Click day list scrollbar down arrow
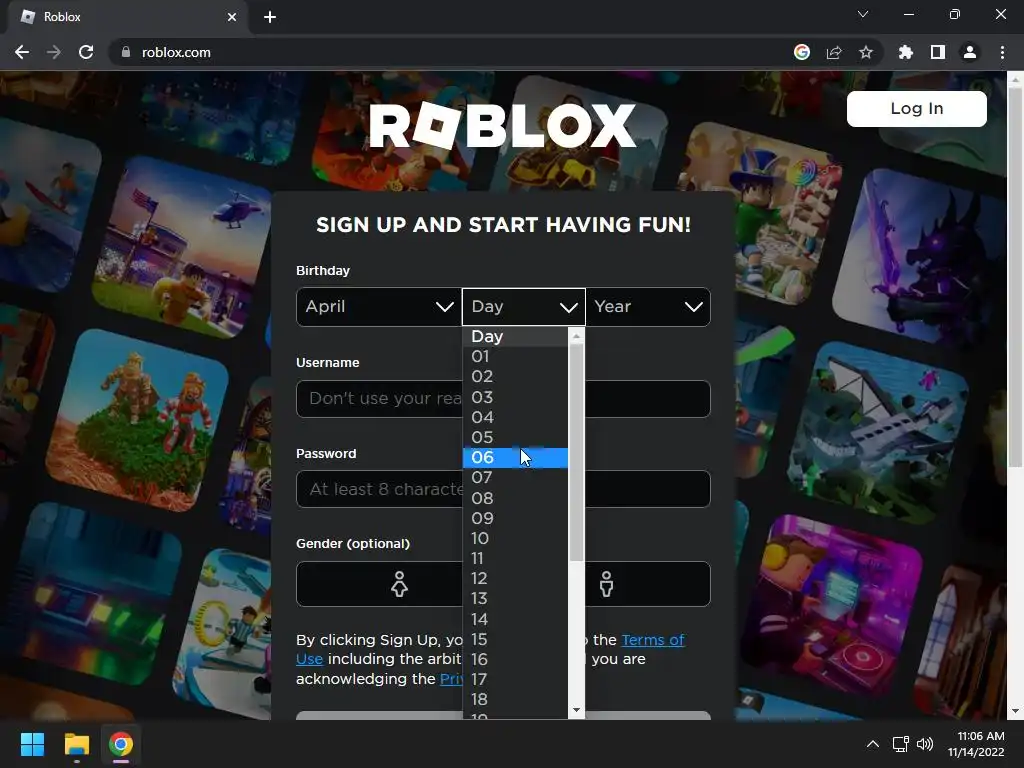The width and height of the screenshot is (1024, 768). coord(576,710)
